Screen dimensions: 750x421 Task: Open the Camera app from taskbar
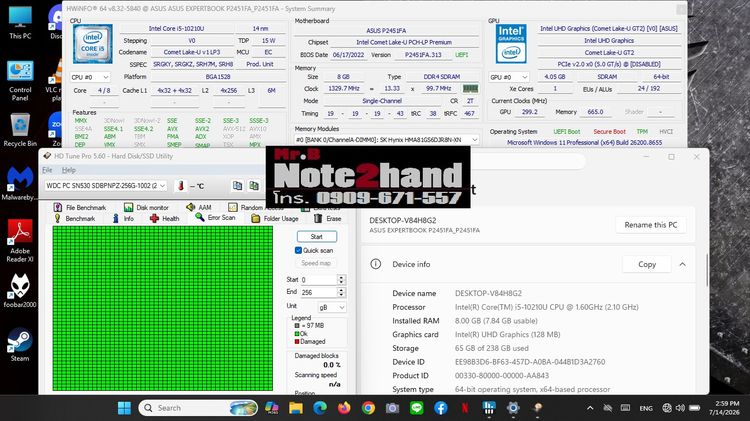[x=392, y=408]
